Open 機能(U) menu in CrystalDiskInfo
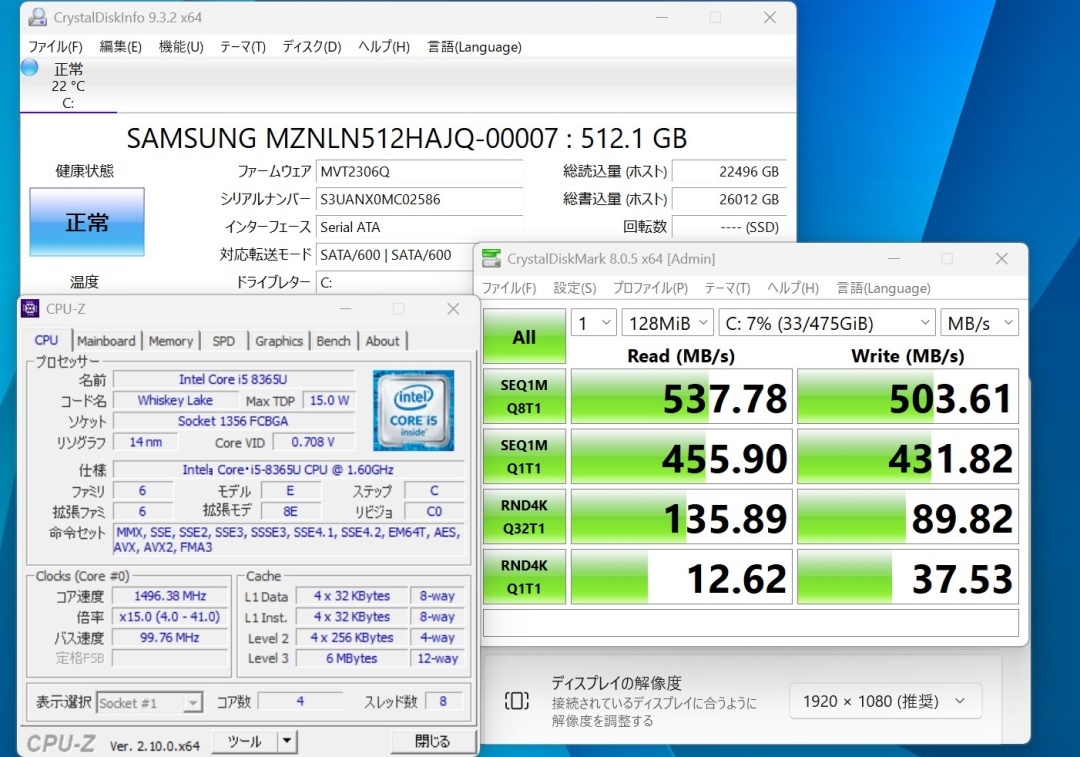1080x757 pixels. click(181, 47)
